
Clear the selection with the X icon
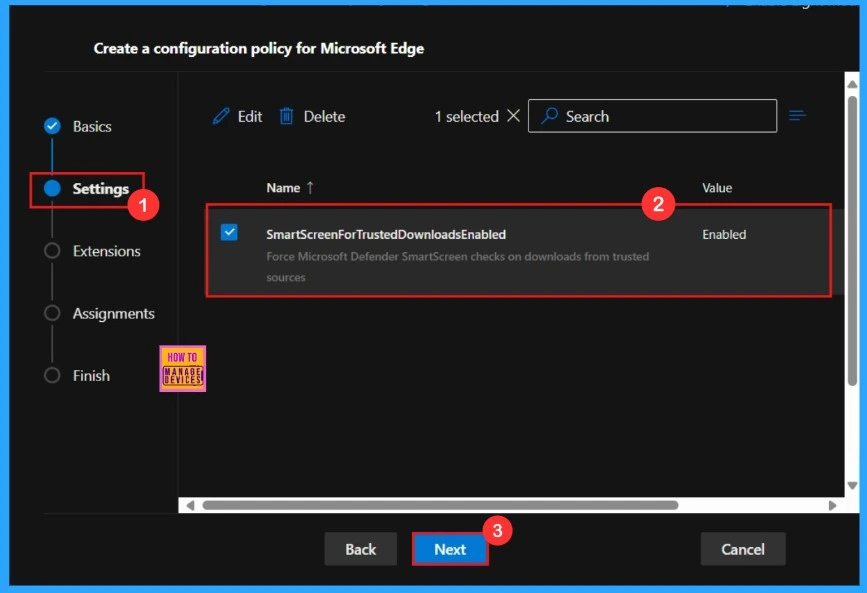pyautogui.click(x=513, y=116)
